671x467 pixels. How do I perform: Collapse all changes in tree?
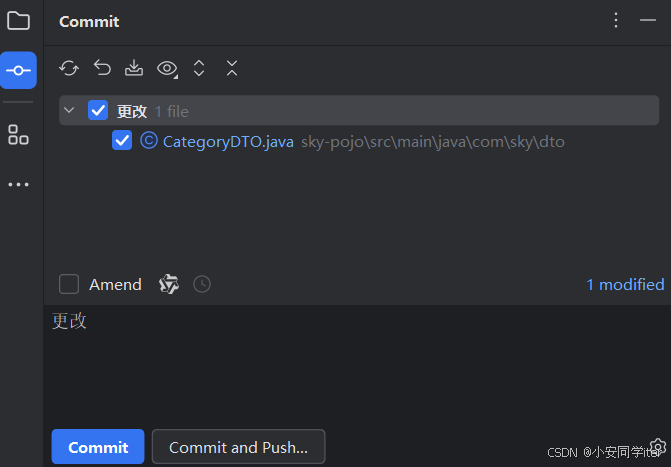232,68
